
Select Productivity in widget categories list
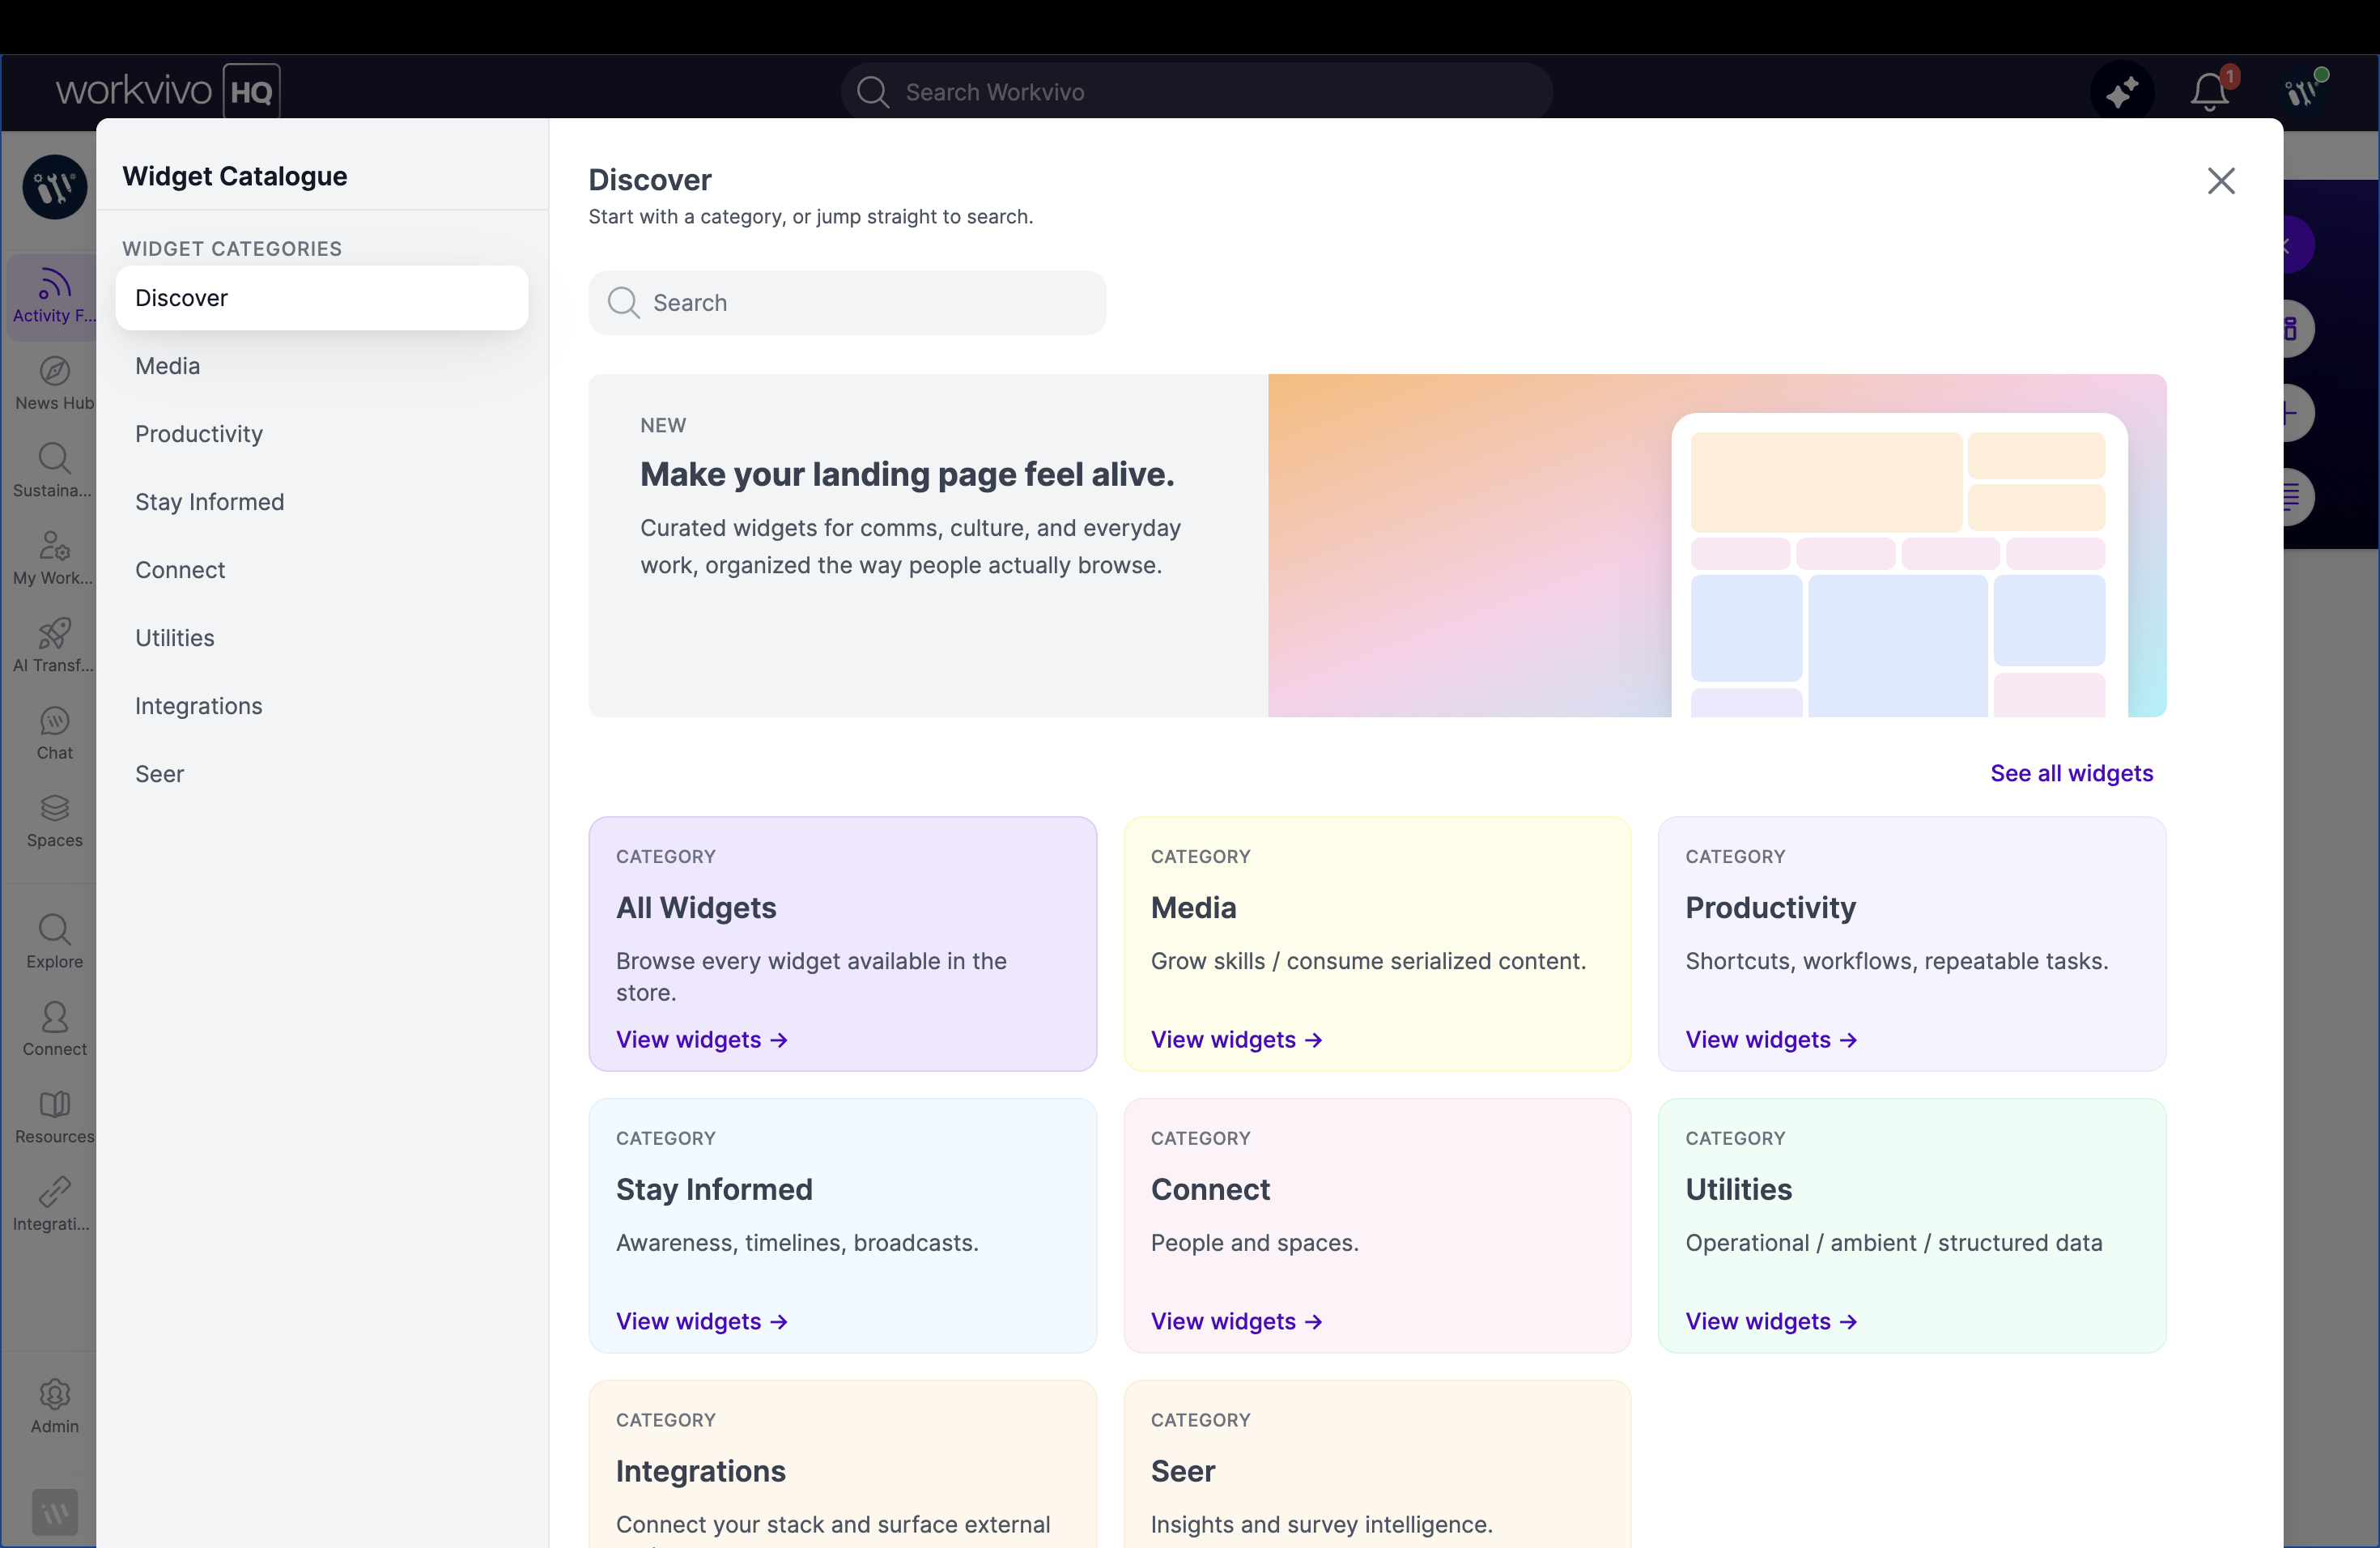[x=322, y=434]
